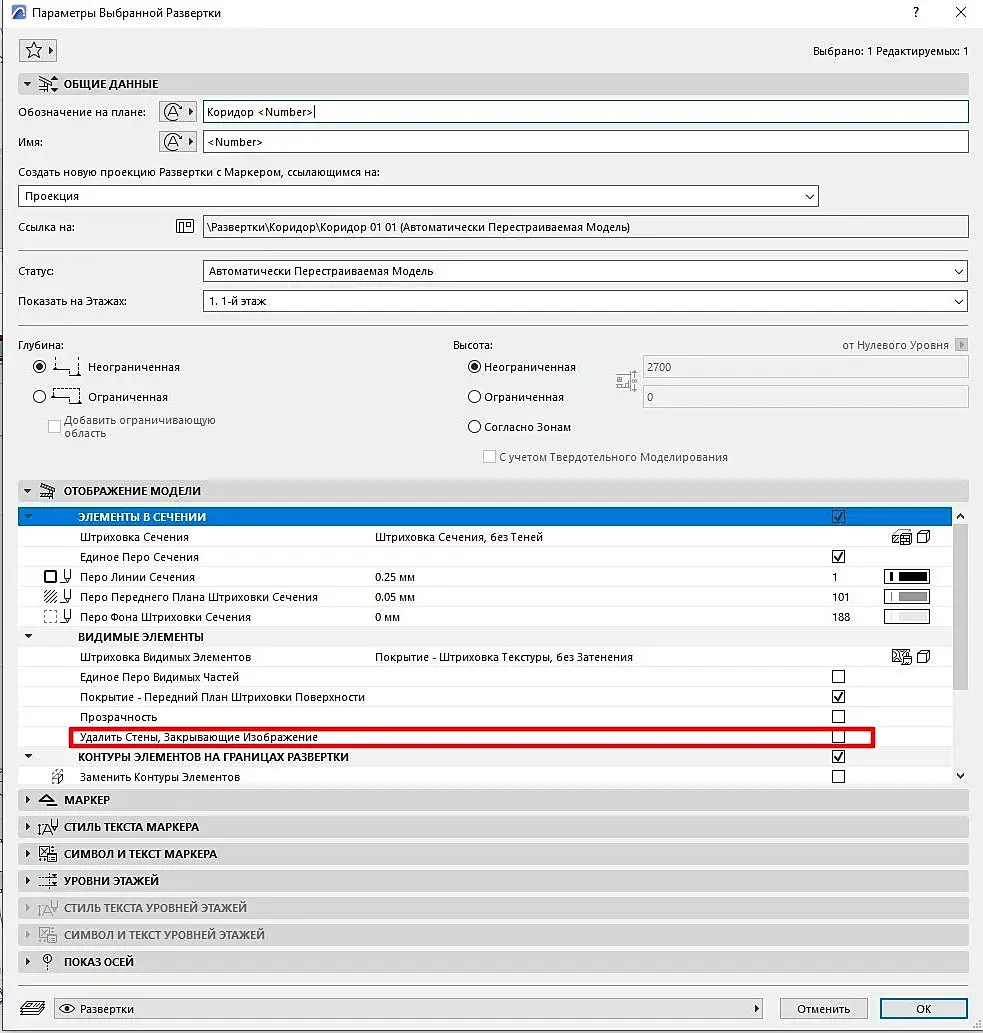Enable Удалить Стены, Закрывающие Изображение checkbox
Image resolution: width=983 pixels, height=1033 pixels.
tap(838, 737)
